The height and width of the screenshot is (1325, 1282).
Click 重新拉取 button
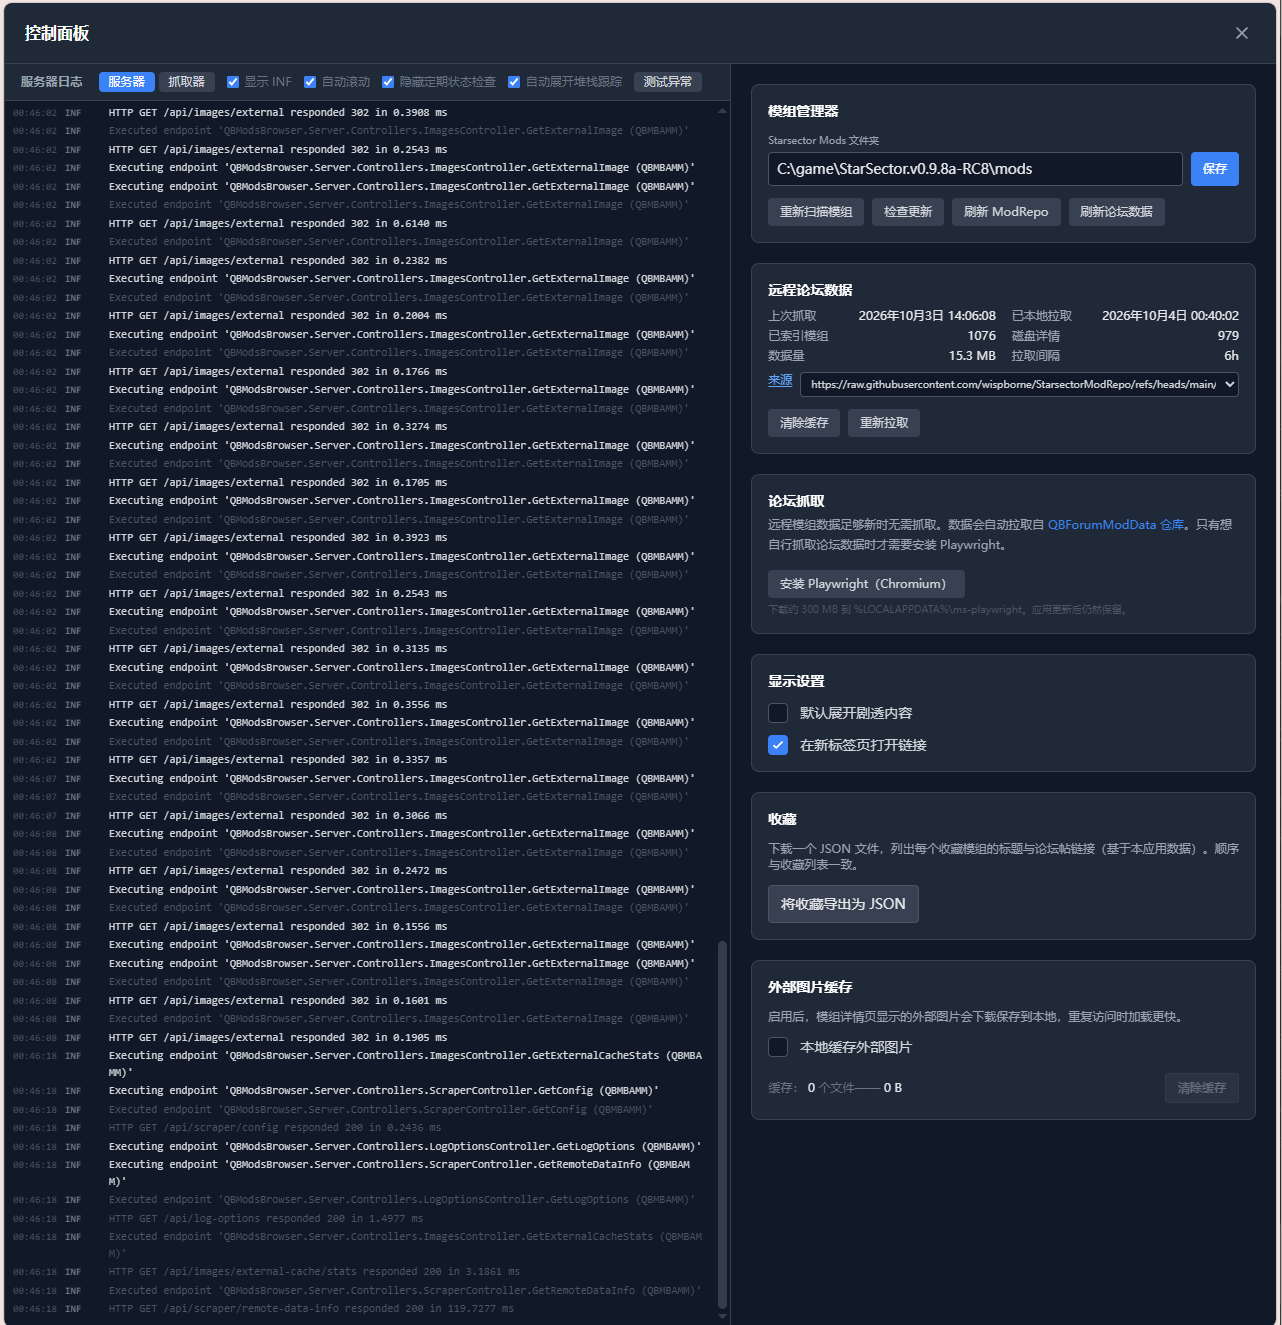click(x=884, y=423)
